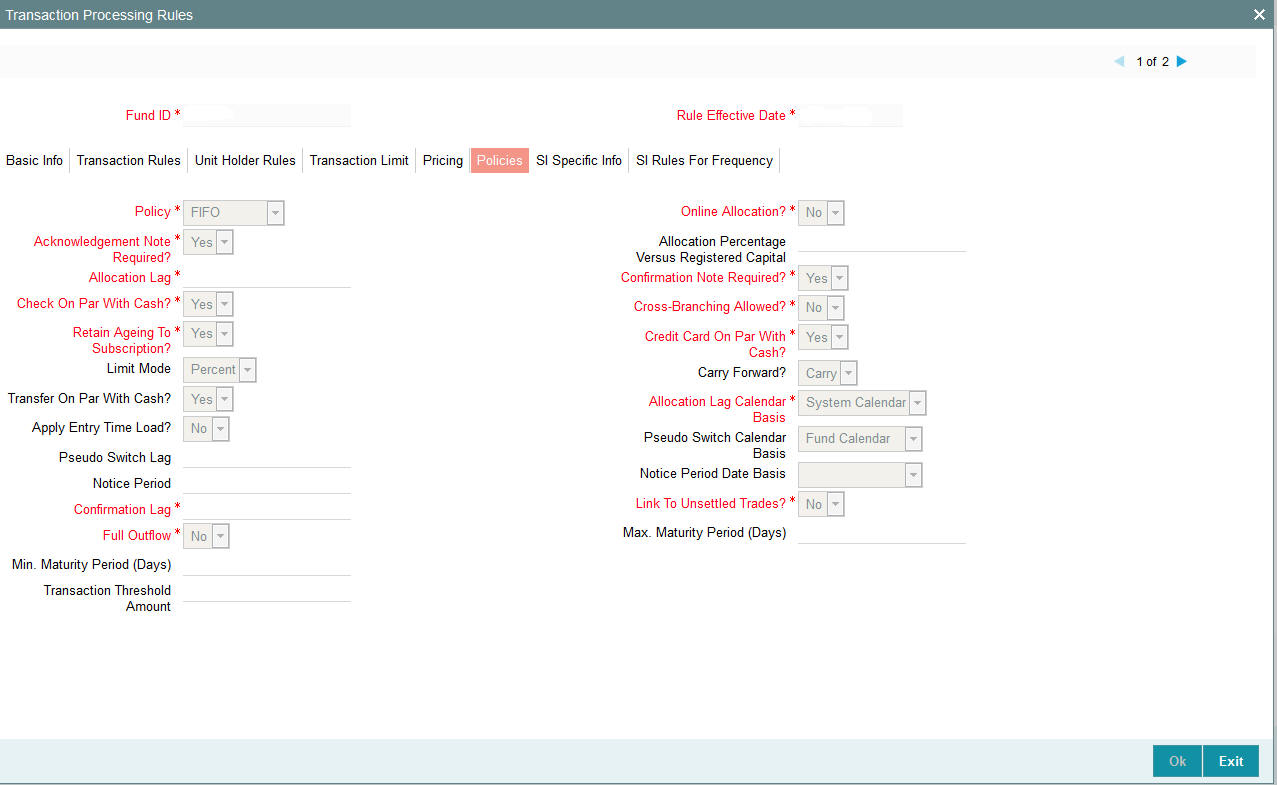Viewport: 1277px width, 785px height.
Task: Click the Fund ID input field
Action: (266, 114)
